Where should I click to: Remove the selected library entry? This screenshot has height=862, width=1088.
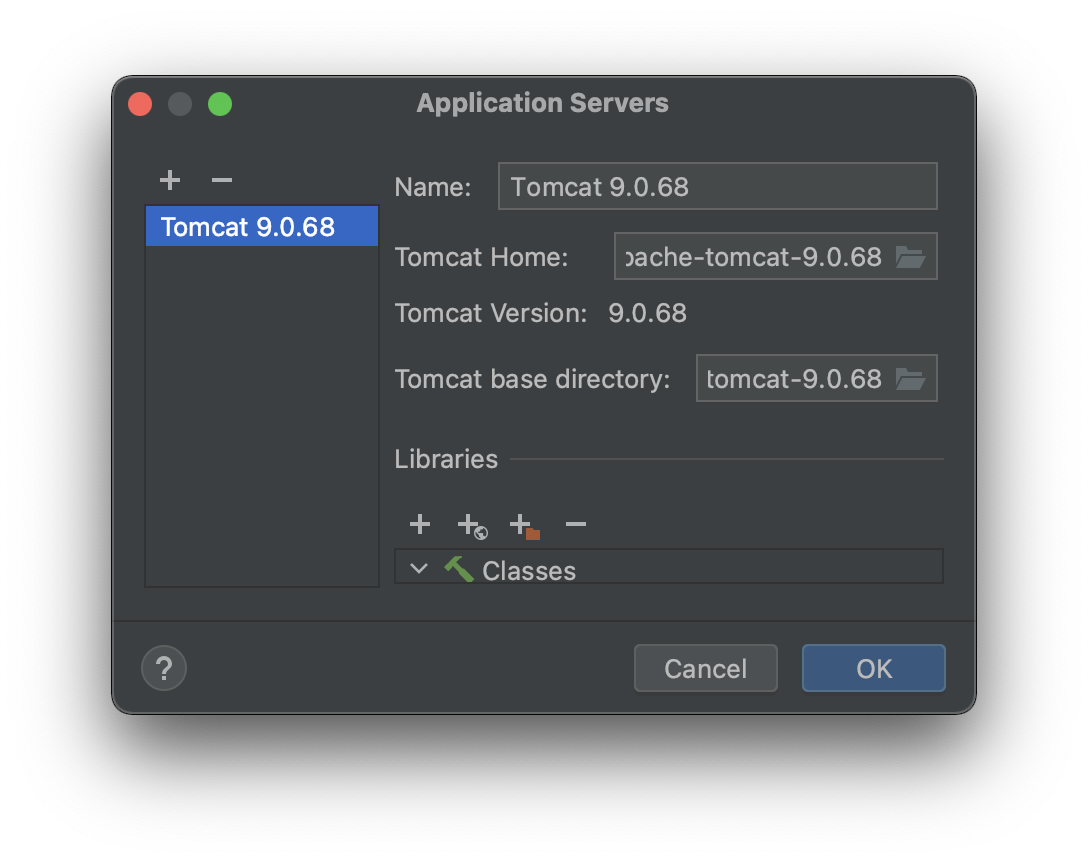coord(576,524)
